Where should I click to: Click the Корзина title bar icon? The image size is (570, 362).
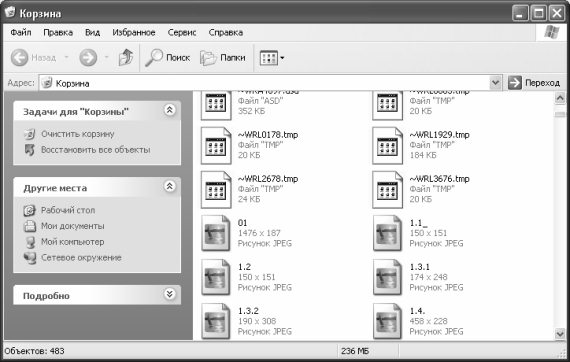click(10, 13)
